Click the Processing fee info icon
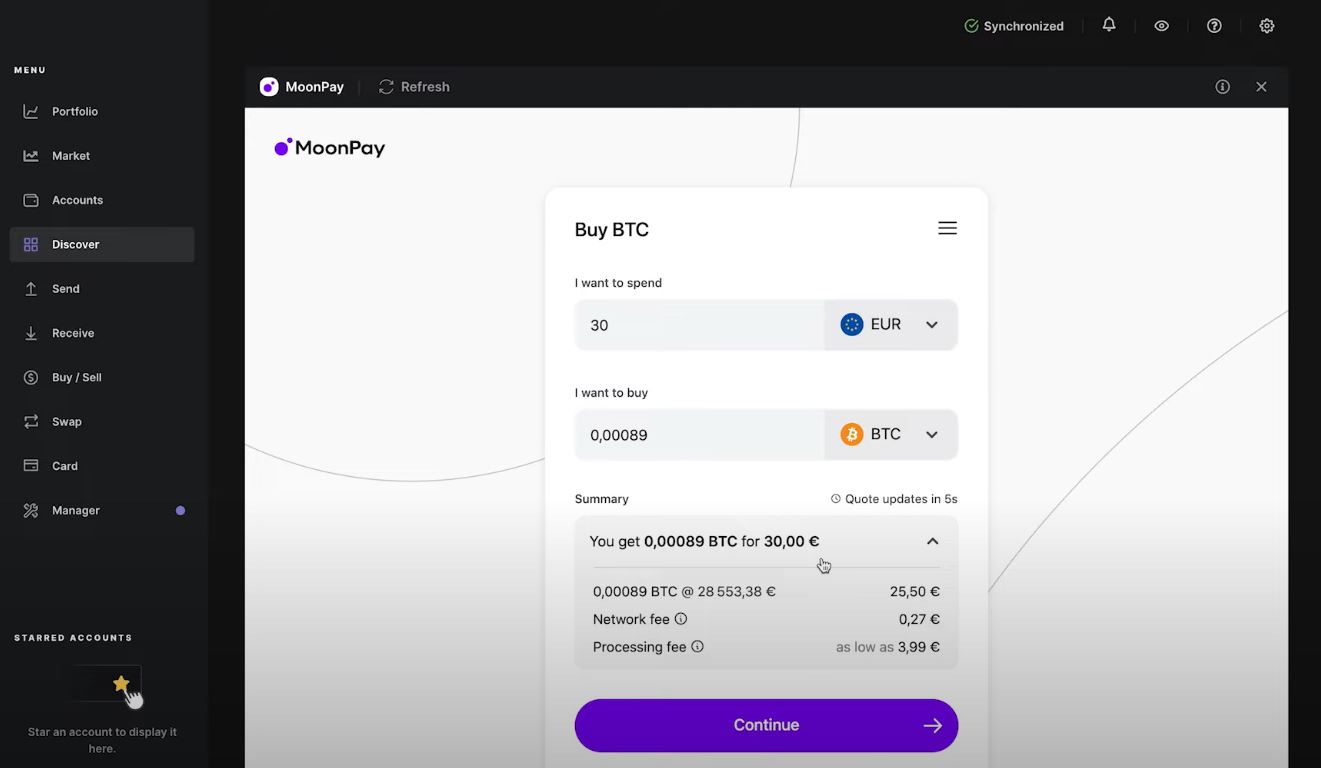The height and width of the screenshot is (768, 1321). tap(698, 647)
